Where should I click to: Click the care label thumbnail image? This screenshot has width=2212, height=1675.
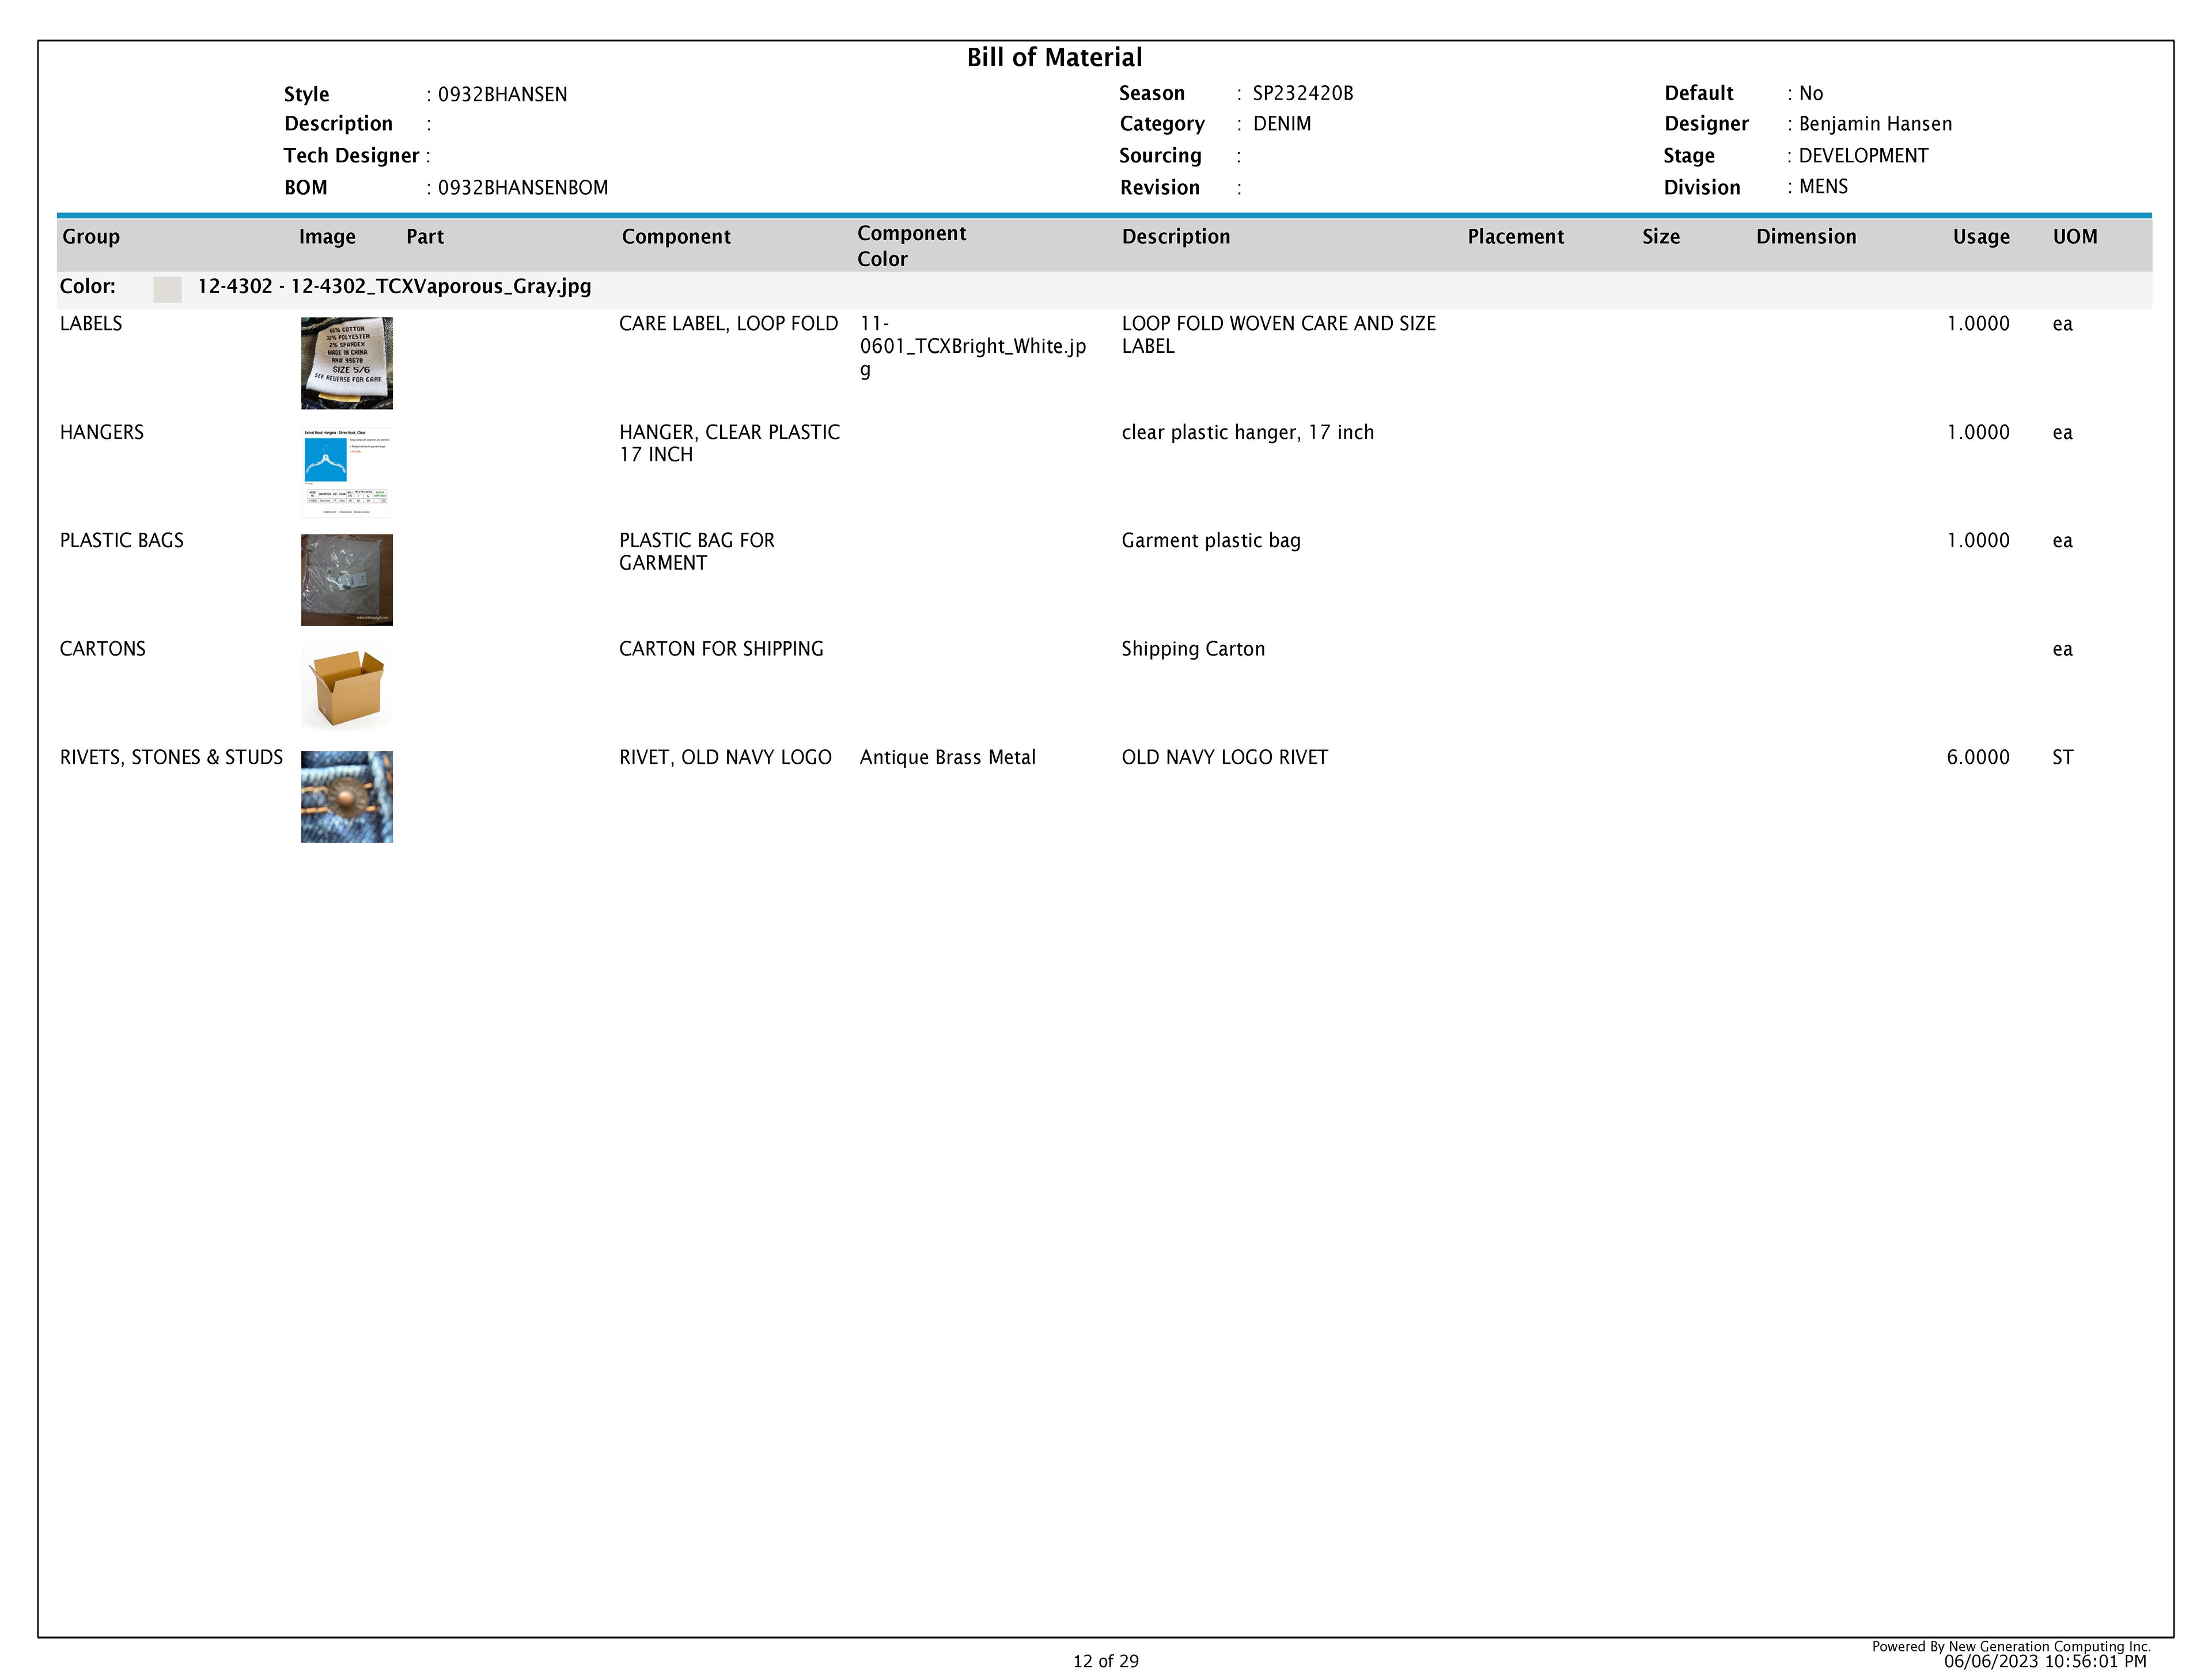click(x=346, y=363)
